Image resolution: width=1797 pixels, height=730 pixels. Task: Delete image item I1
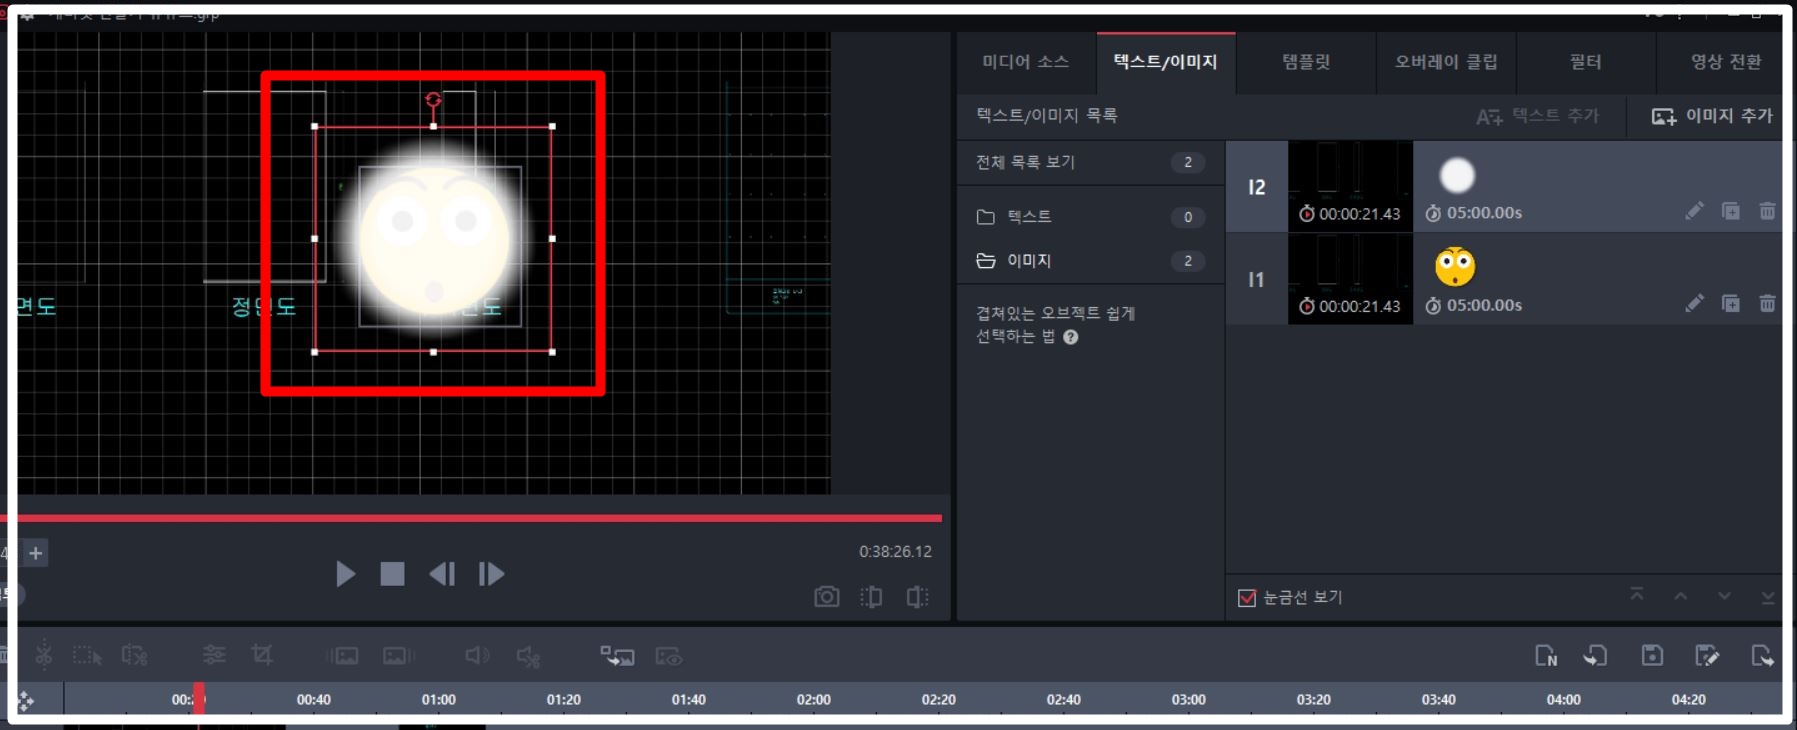1767,303
